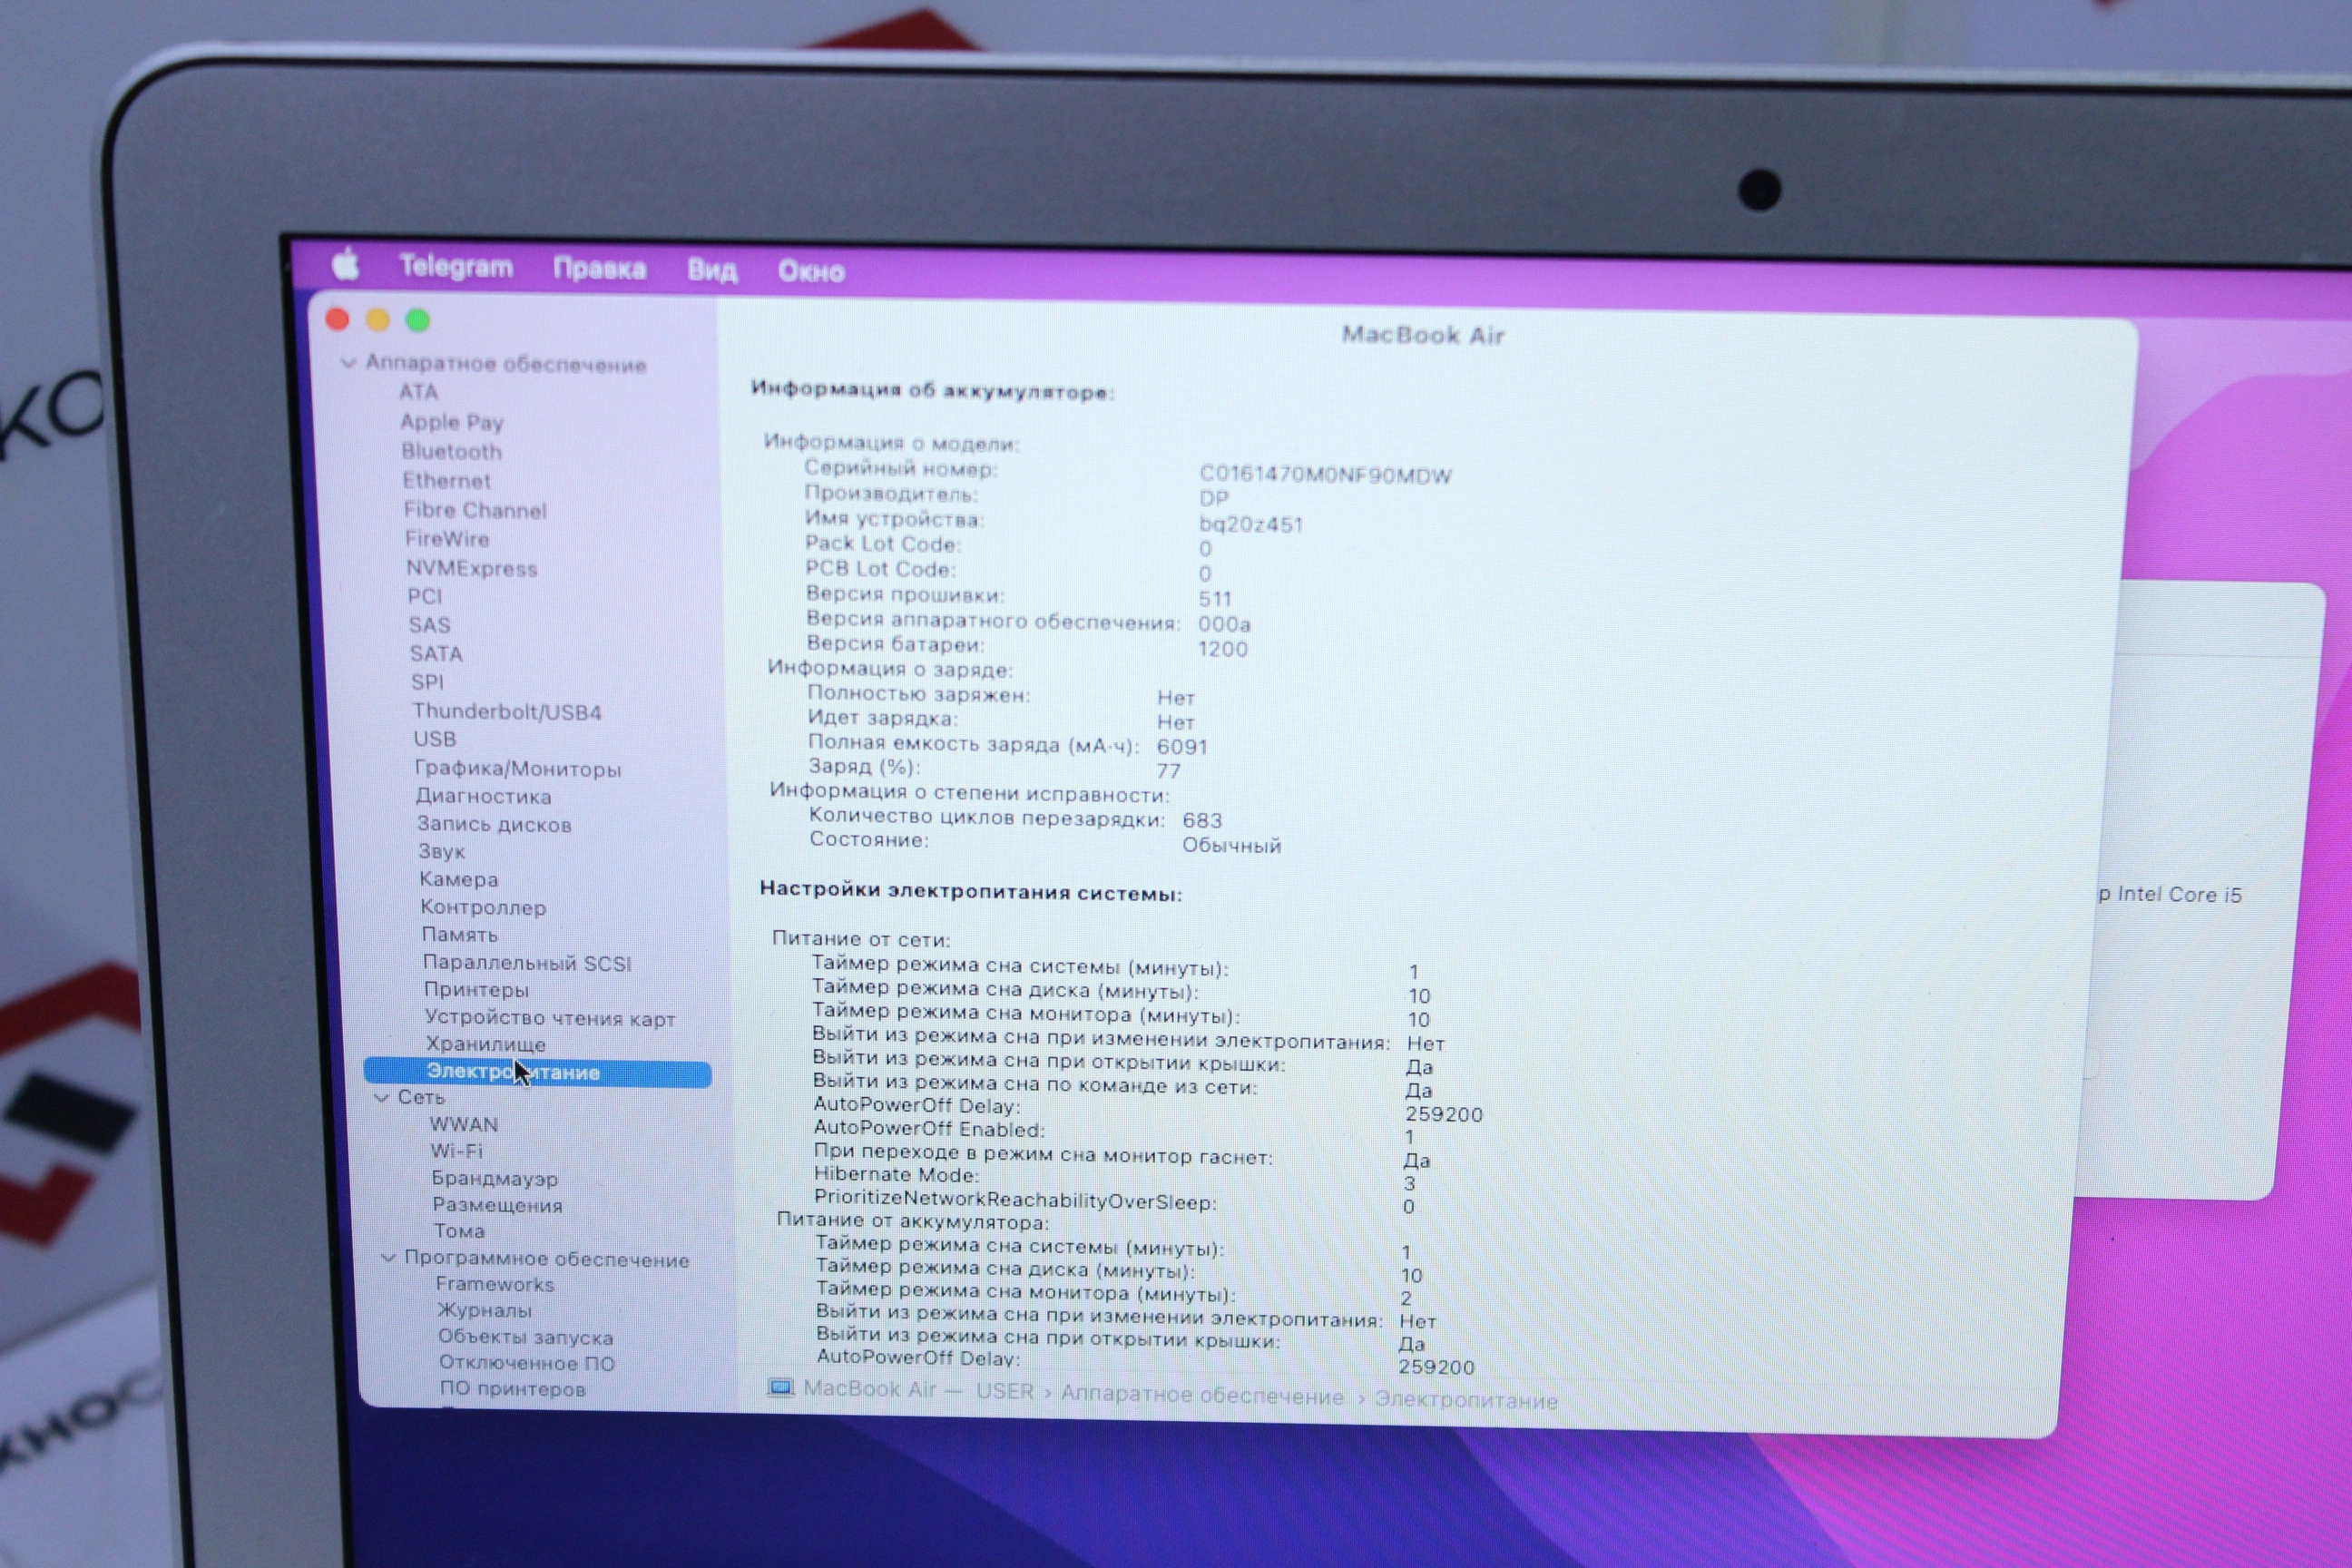The height and width of the screenshot is (1568, 2352).
Task: Click the red close window button
Action: click(338, 319)
